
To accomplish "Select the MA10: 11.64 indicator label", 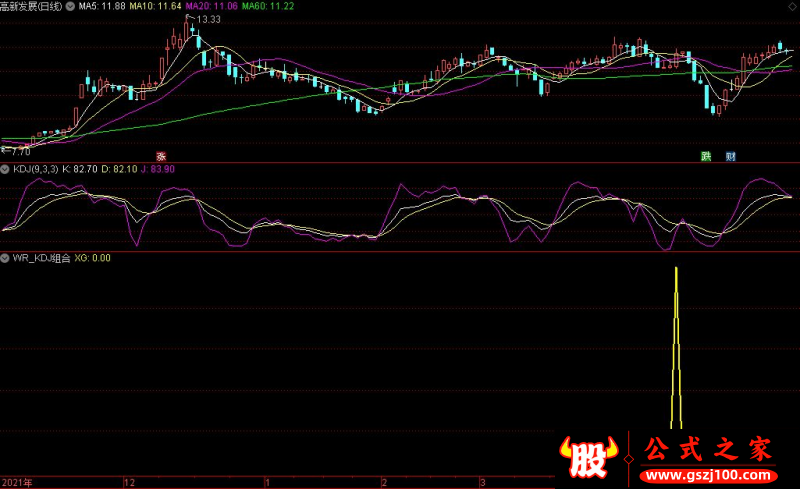I will tap(155, 6).
